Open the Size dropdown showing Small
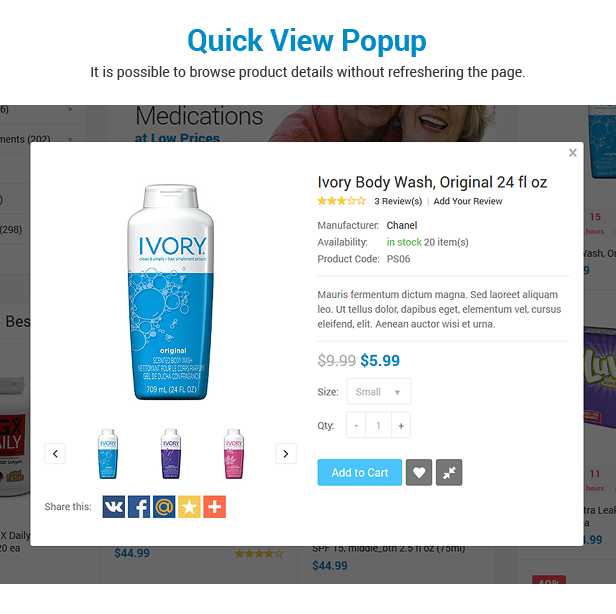The image size is (616, 614). pyautogui.click(x=379, y=391)
